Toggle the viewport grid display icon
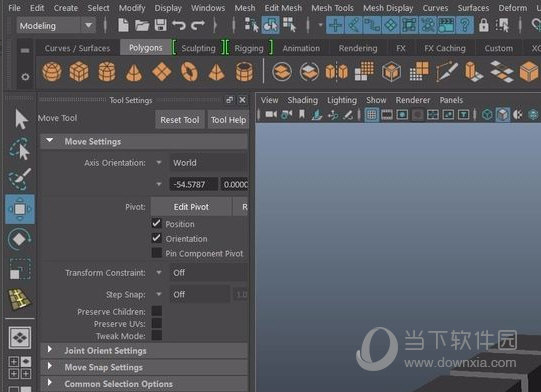541x392 pixels. 372,115
